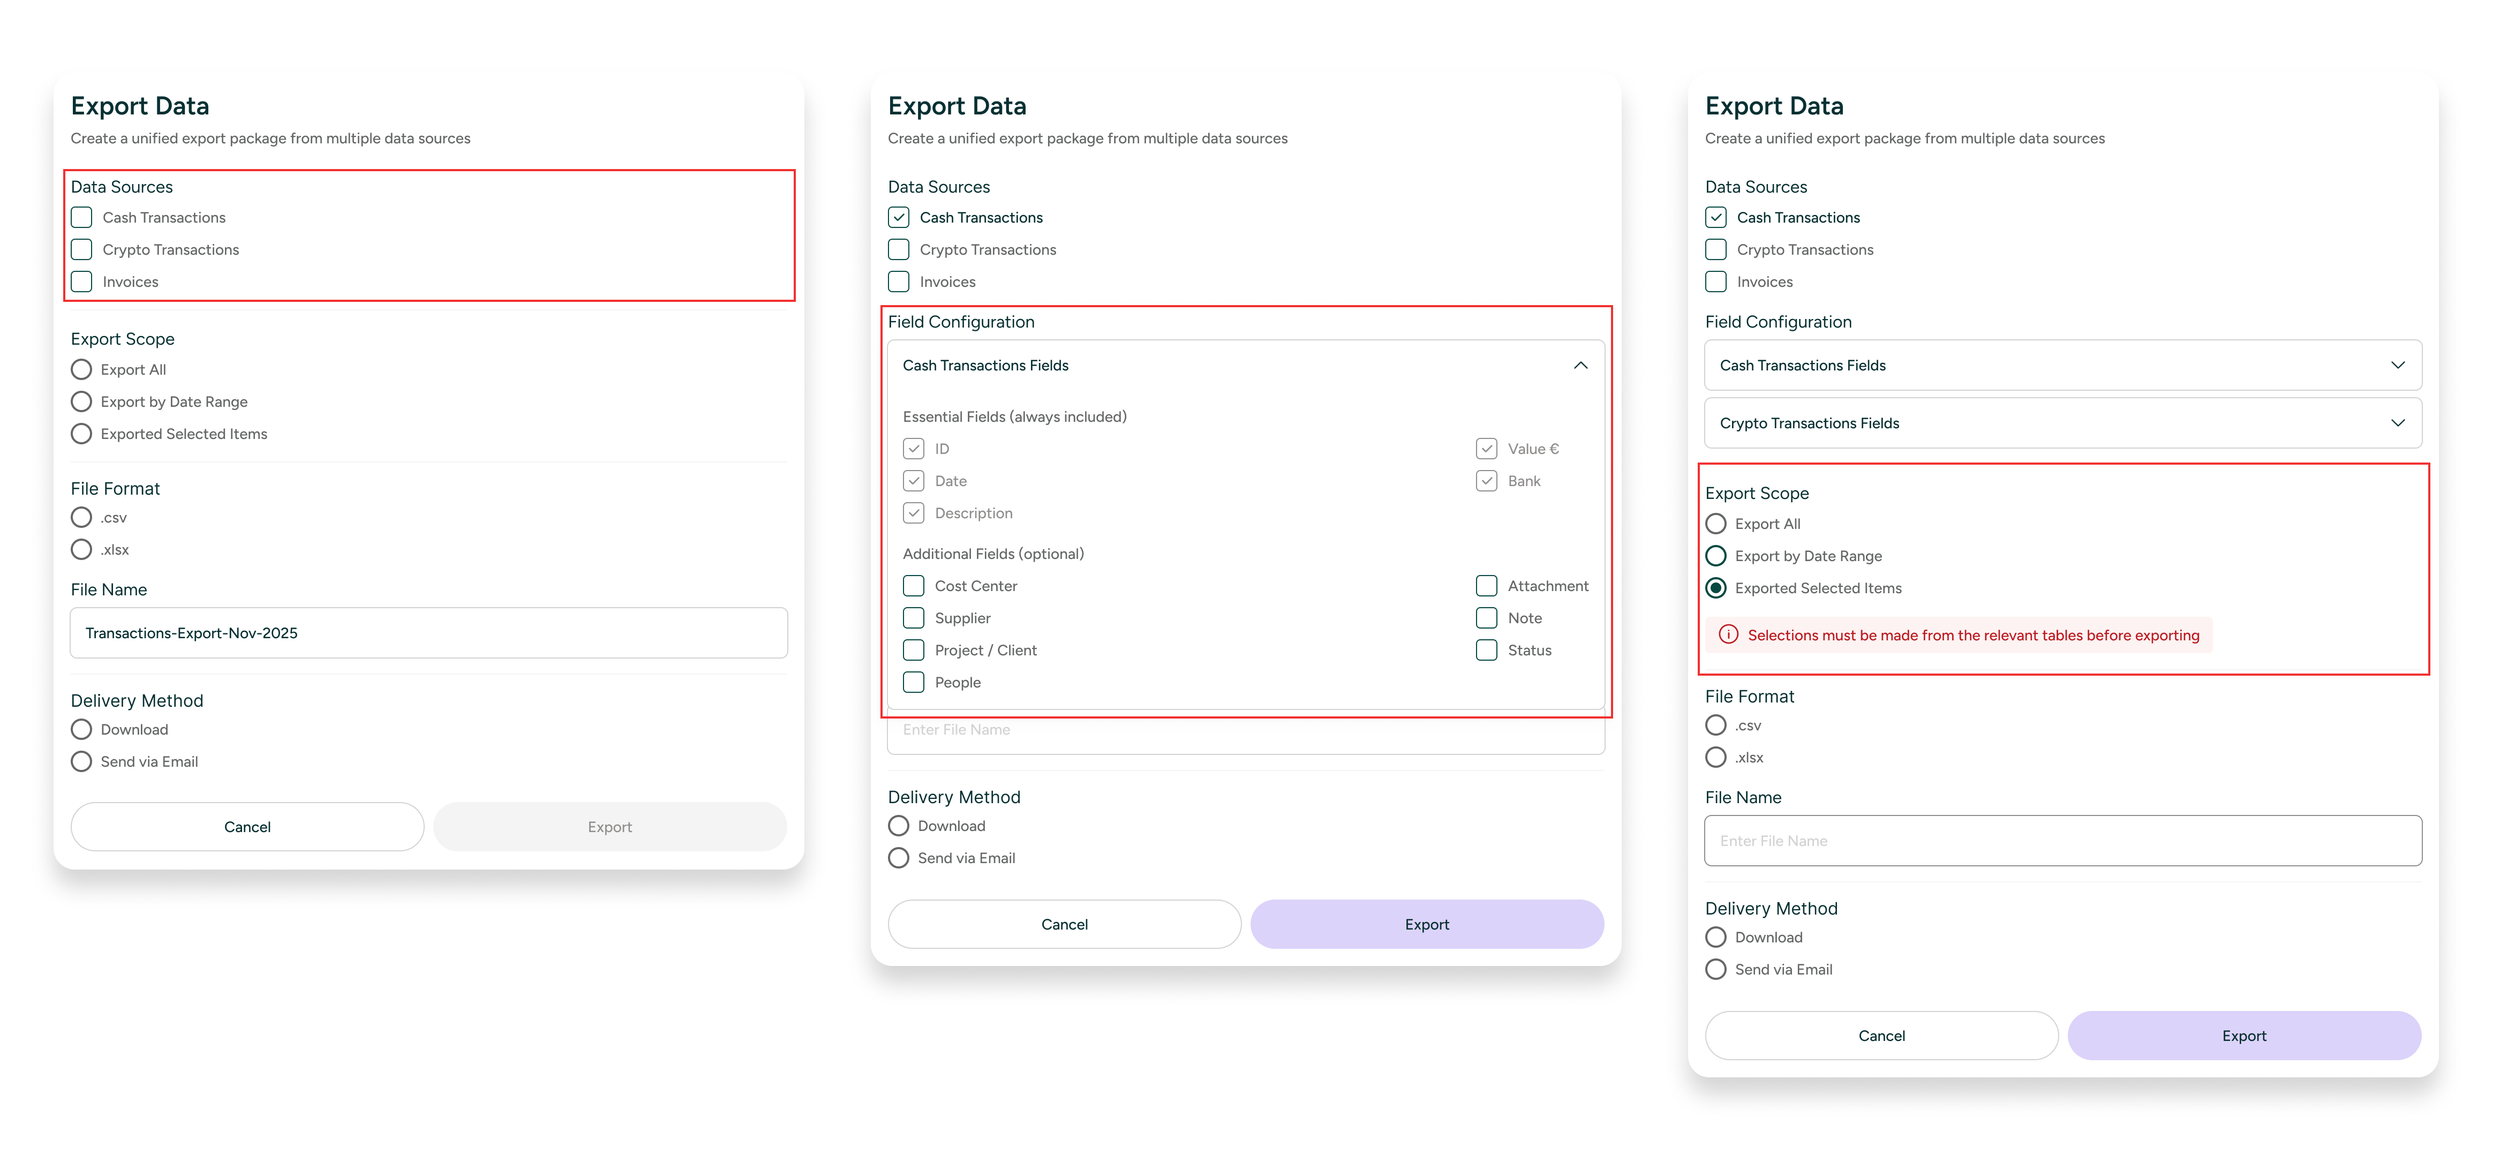The width and height of the screenshot is (2500, 1150).
Task: Expand Cash Transactions Fields in the right dialog
Action: pos(2397,365)
